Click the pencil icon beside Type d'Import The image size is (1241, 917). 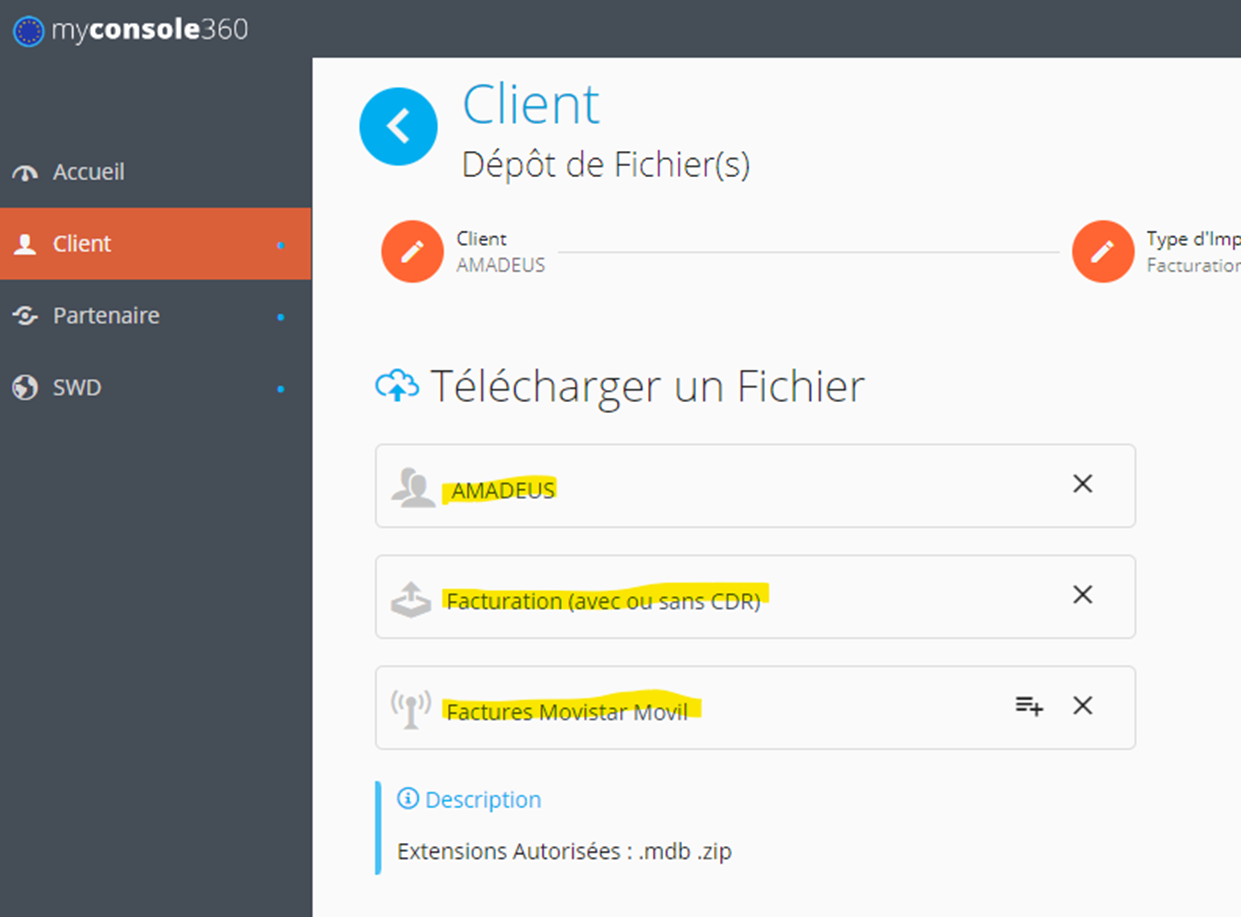coord(1103,251)
